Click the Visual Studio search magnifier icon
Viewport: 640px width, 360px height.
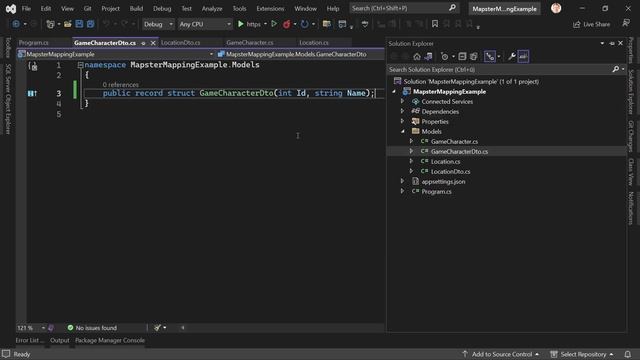point(452,8)
